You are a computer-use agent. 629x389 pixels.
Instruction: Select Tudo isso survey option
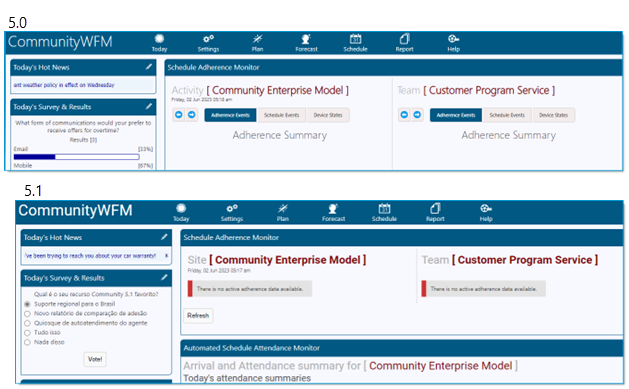[27, 332]
